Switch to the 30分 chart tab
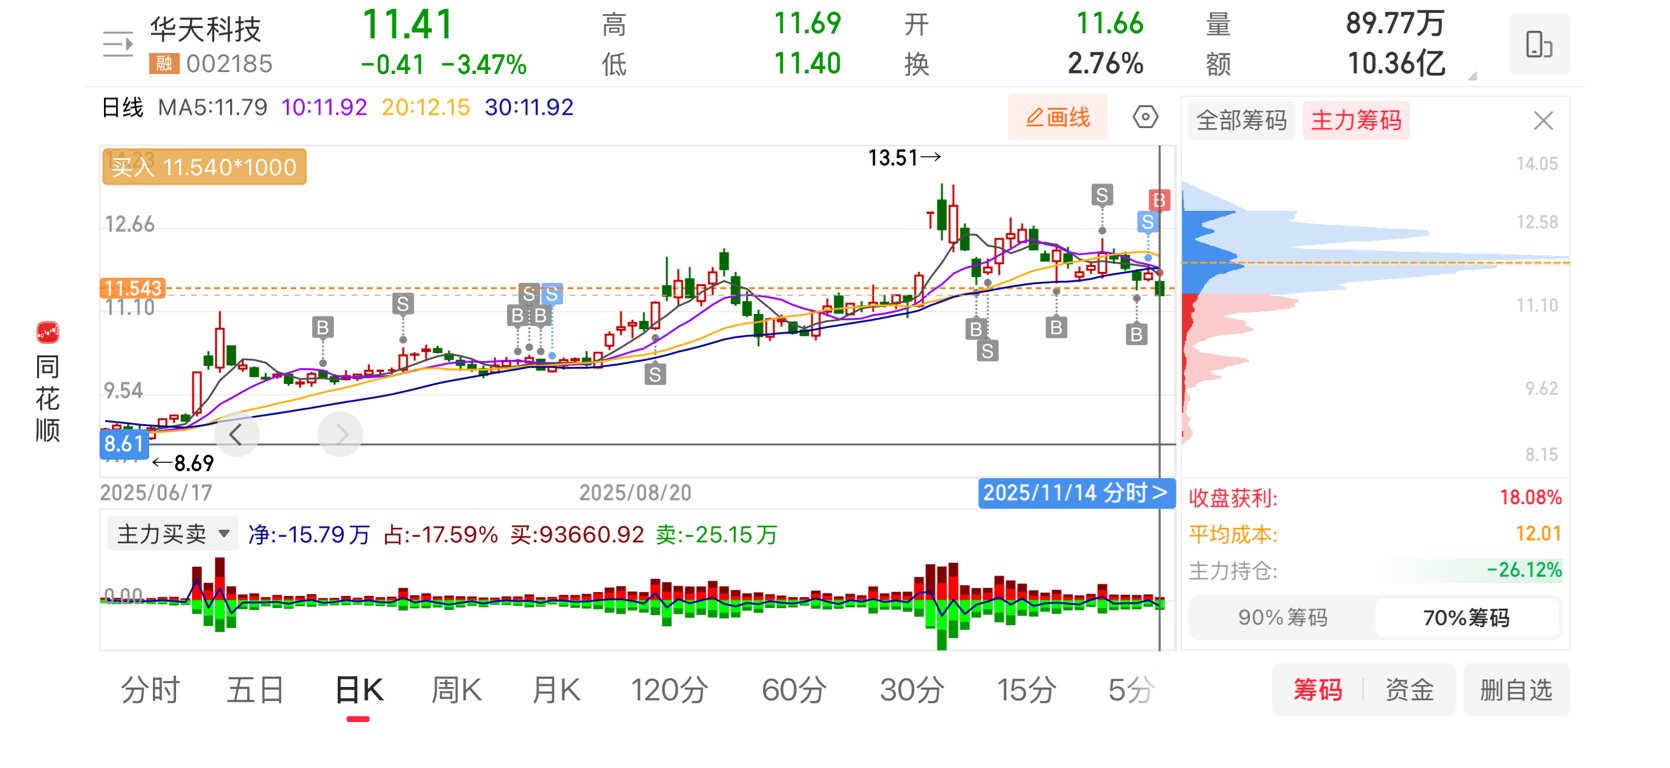1670x768 pixels. [912, 690]
